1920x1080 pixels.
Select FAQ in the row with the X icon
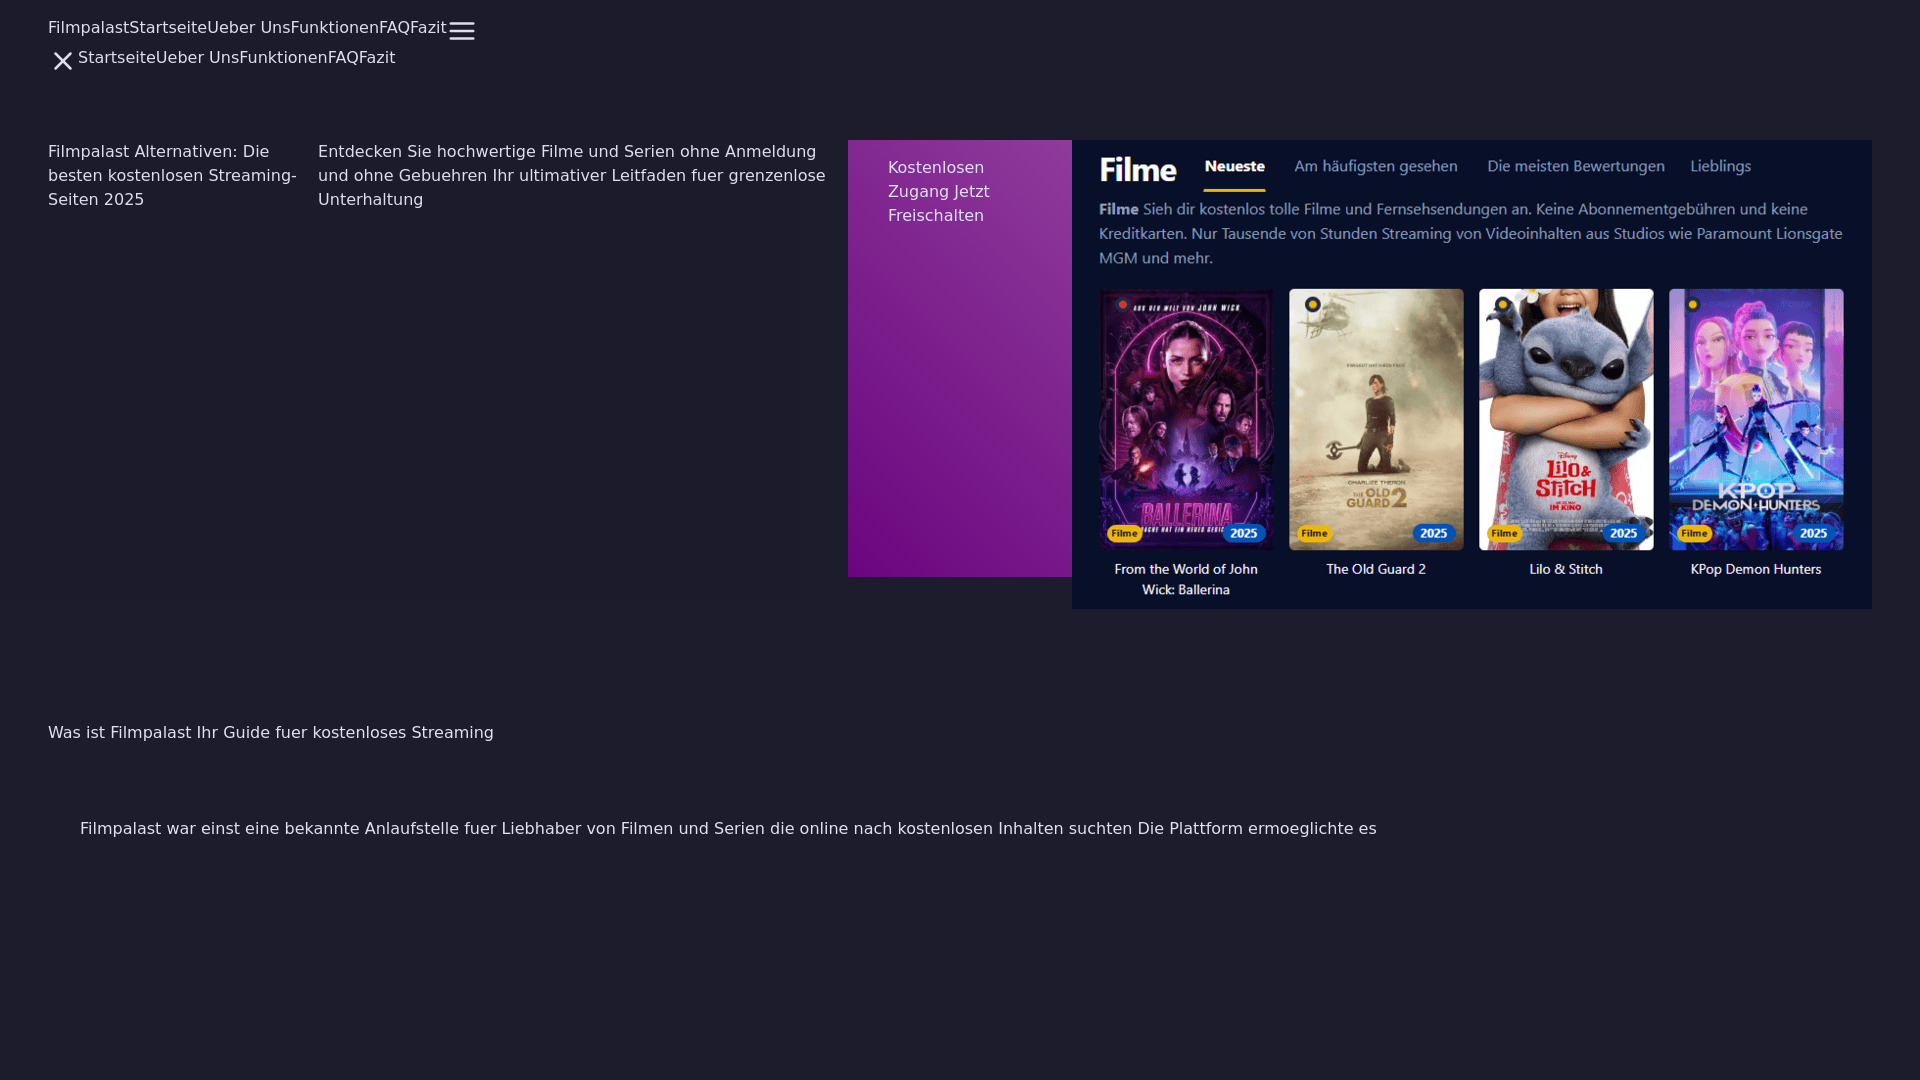pyautogui.click(x=343, y=58)
